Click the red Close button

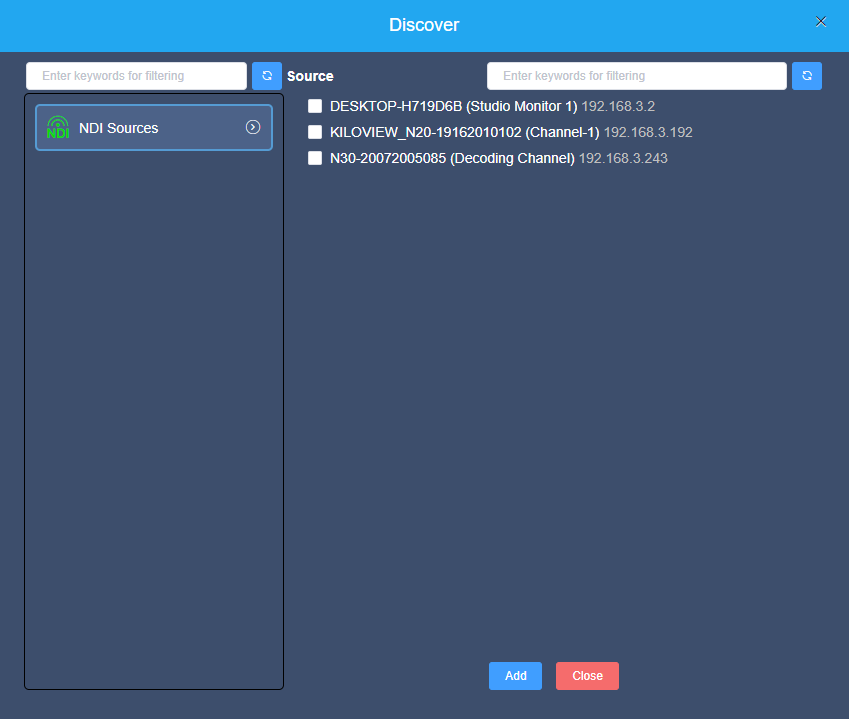587,676
